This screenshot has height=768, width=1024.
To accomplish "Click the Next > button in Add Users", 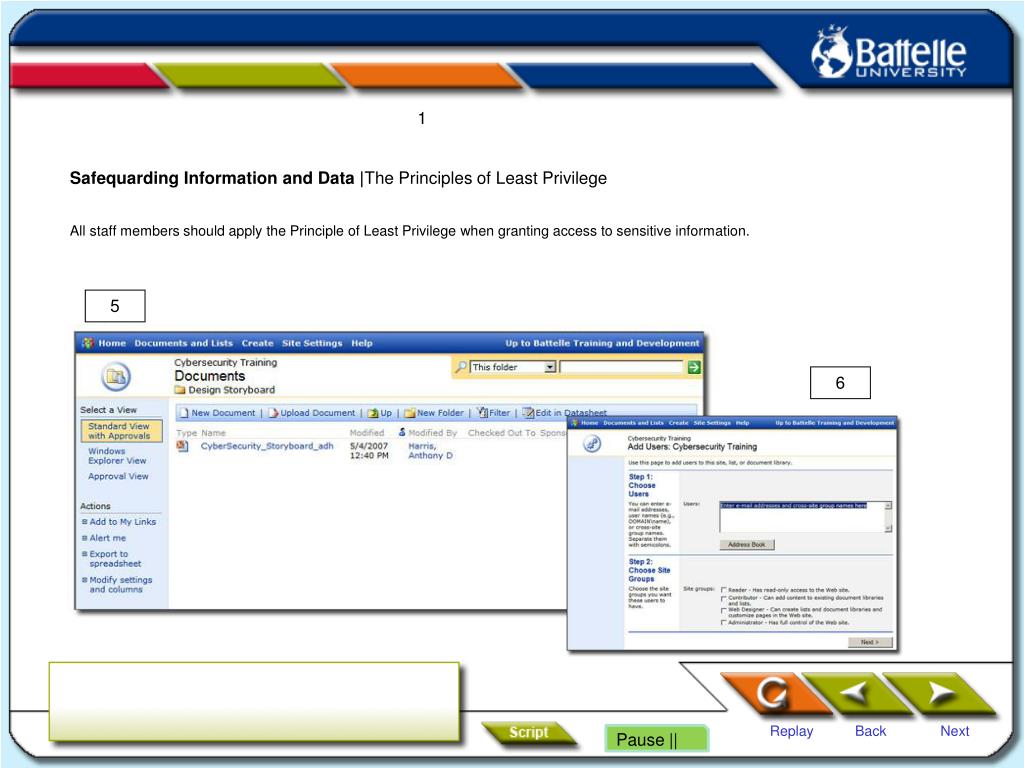I will pyautogui.click(x=870, y=643).
